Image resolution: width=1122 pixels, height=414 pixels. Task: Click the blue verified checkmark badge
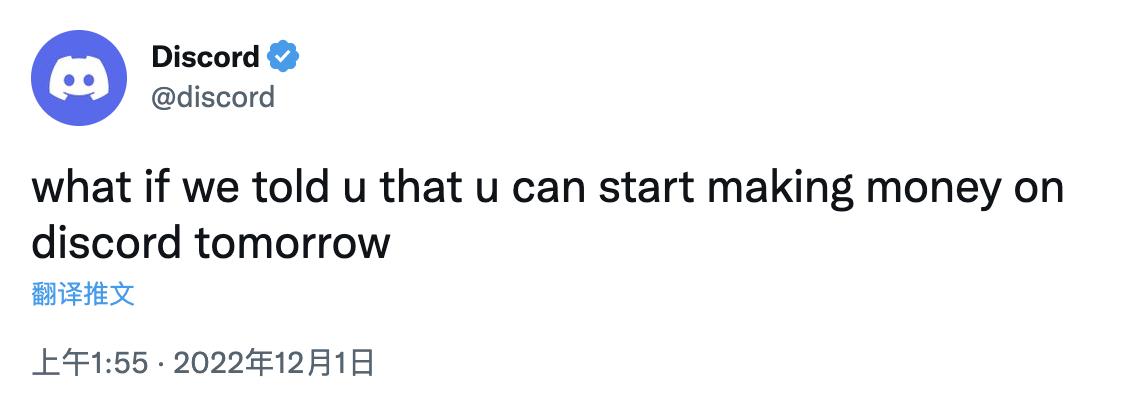[x=285, y=58]
